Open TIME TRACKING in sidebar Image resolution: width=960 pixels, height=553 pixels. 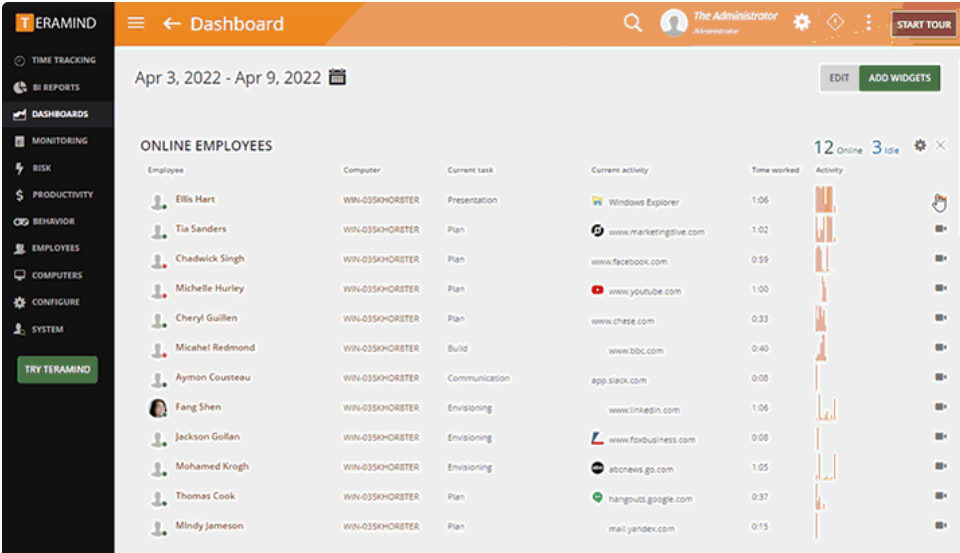[x=56, y=60]
